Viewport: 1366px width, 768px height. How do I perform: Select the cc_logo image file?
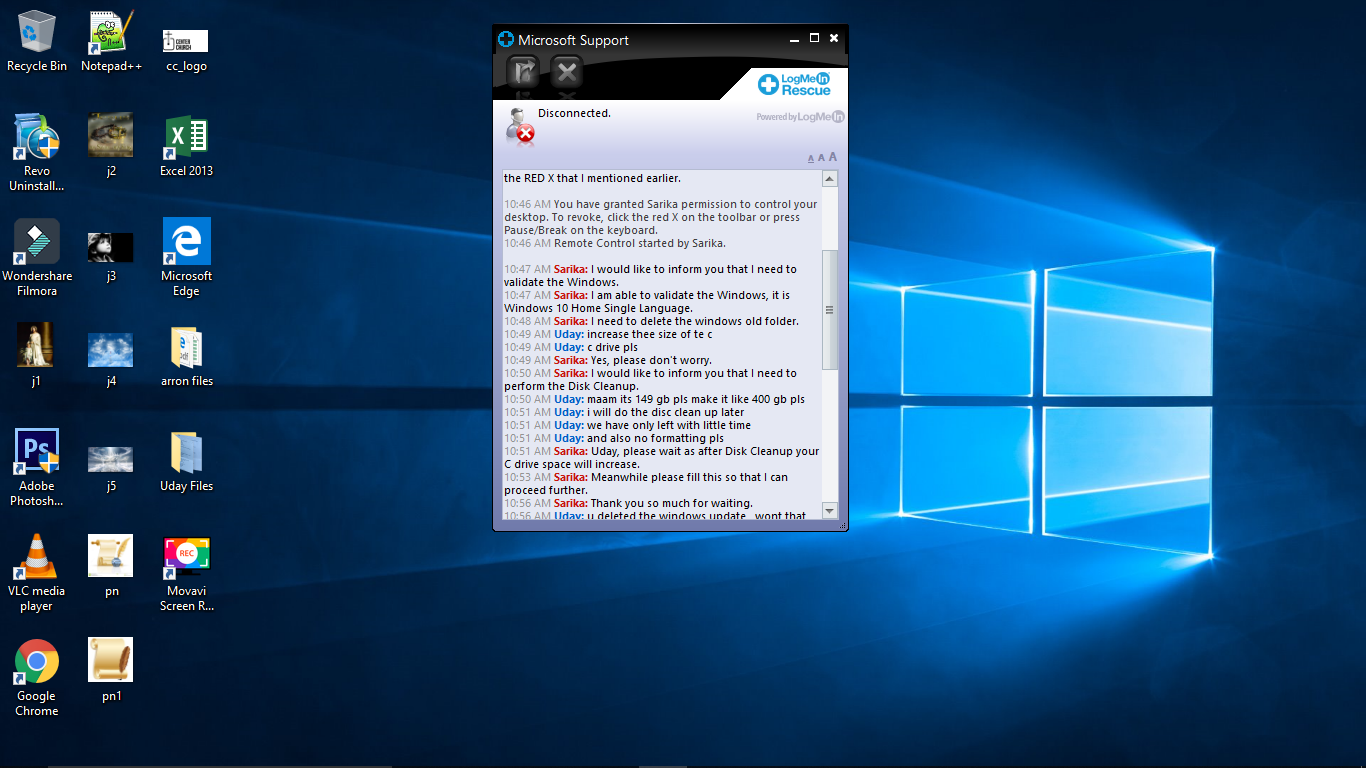[186, 48]
